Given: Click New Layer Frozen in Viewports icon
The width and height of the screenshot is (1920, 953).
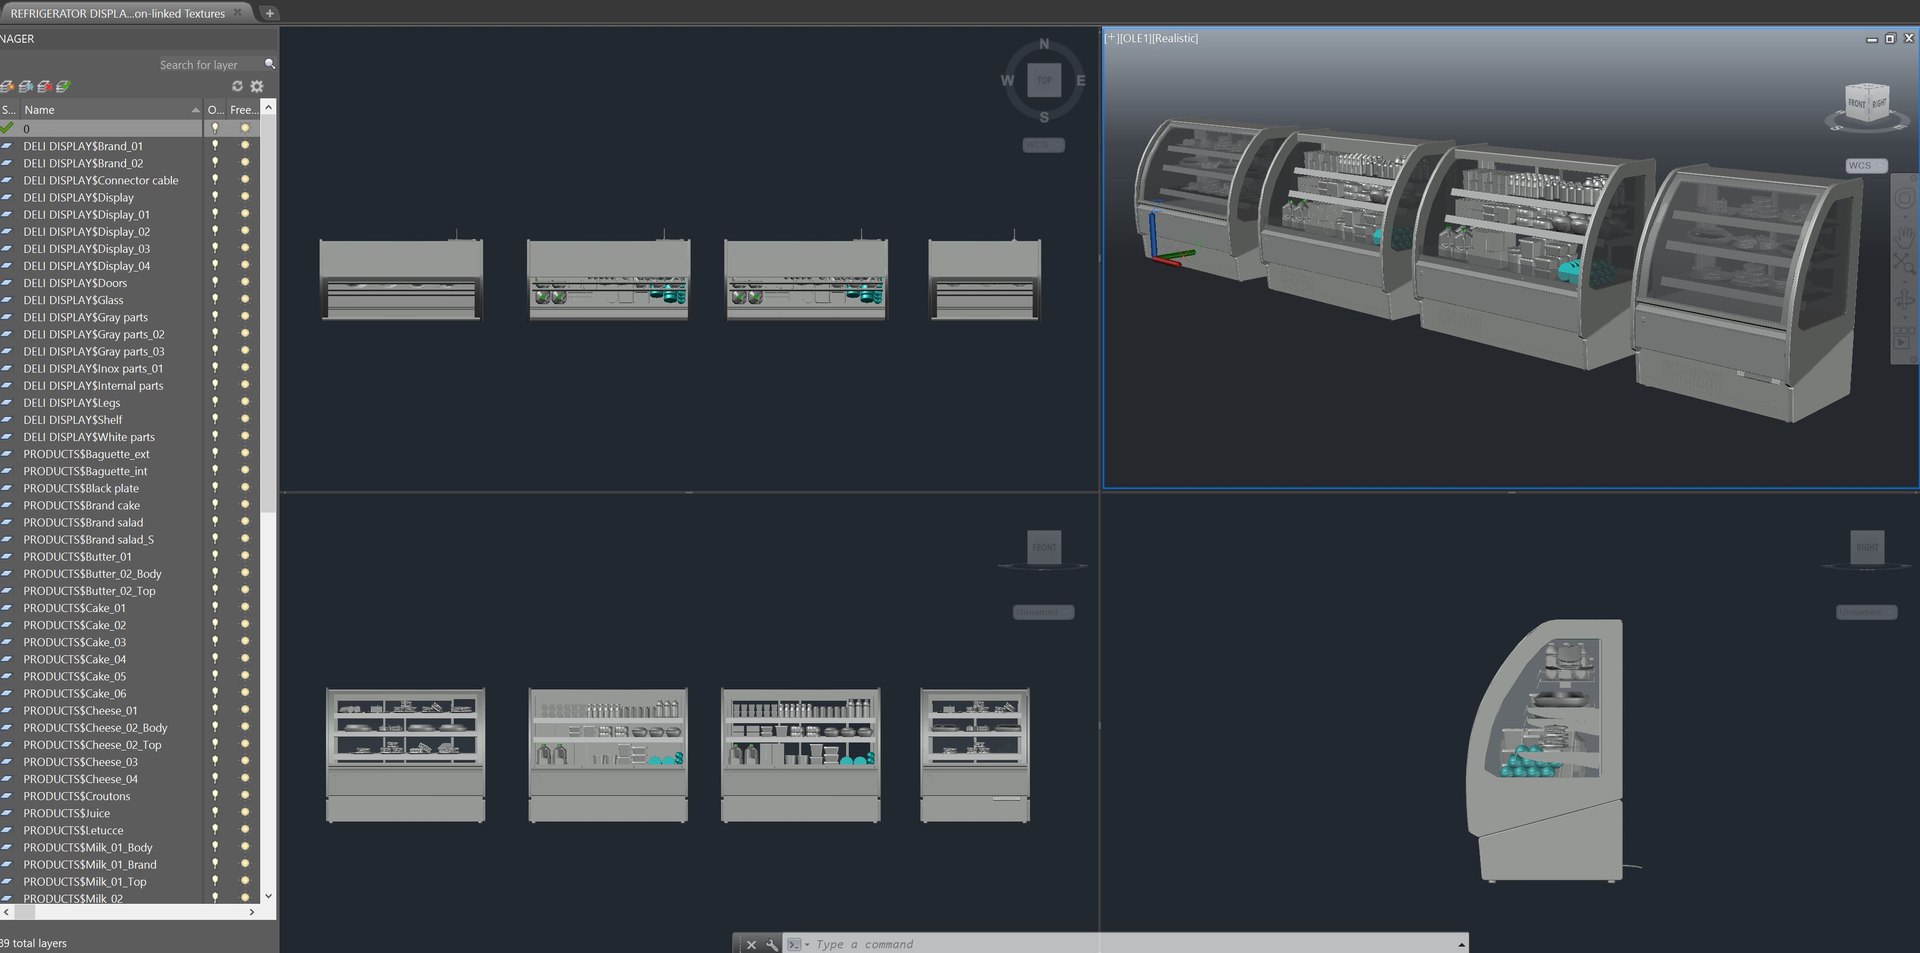Looking at the screenshot, I should [x=26, y=87].
